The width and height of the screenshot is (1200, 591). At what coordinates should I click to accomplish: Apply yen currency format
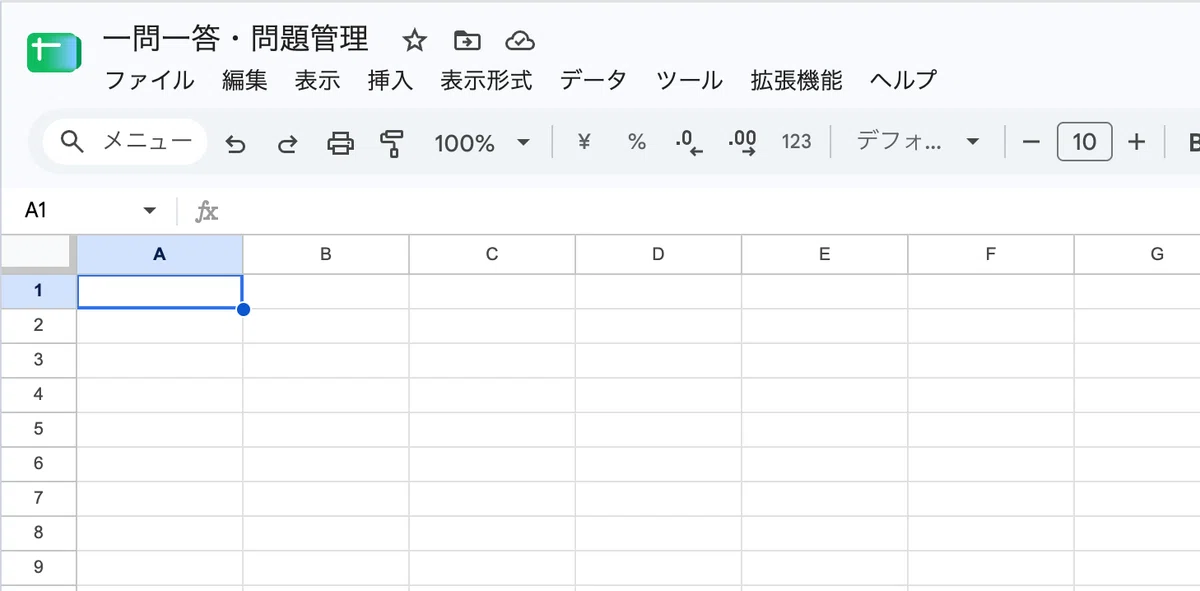pos(584,142)
